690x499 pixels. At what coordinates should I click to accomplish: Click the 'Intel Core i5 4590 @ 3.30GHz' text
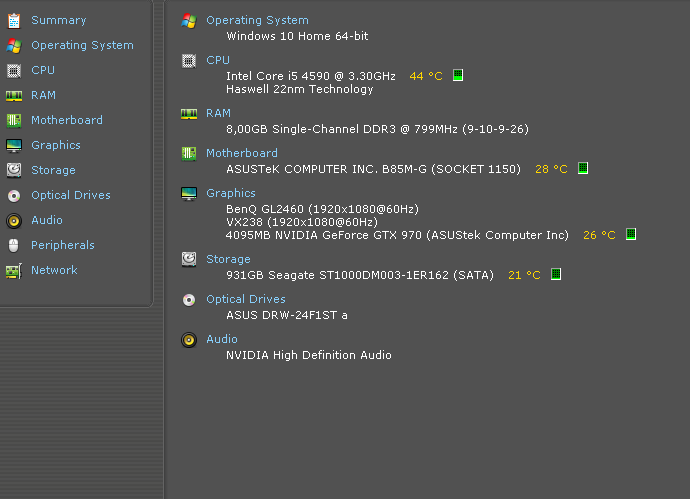pyautogui.click(x=311, y=76)
